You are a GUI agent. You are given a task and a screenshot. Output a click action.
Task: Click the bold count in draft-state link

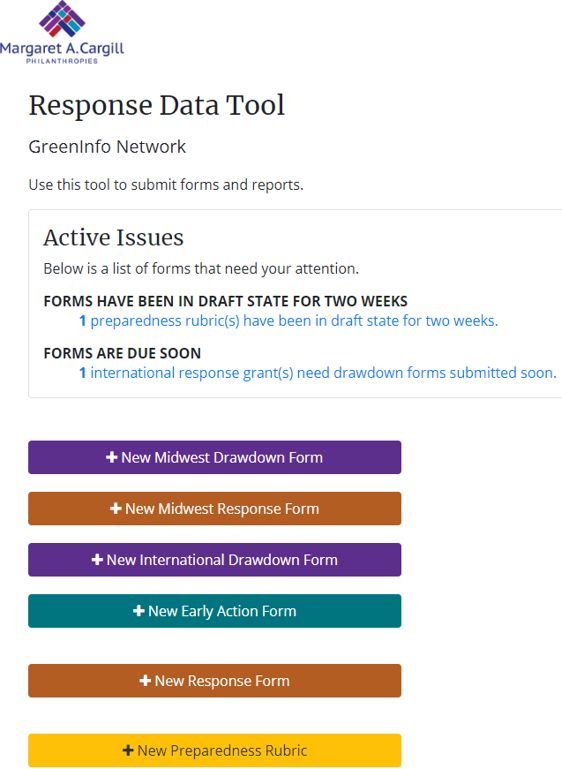82,321
